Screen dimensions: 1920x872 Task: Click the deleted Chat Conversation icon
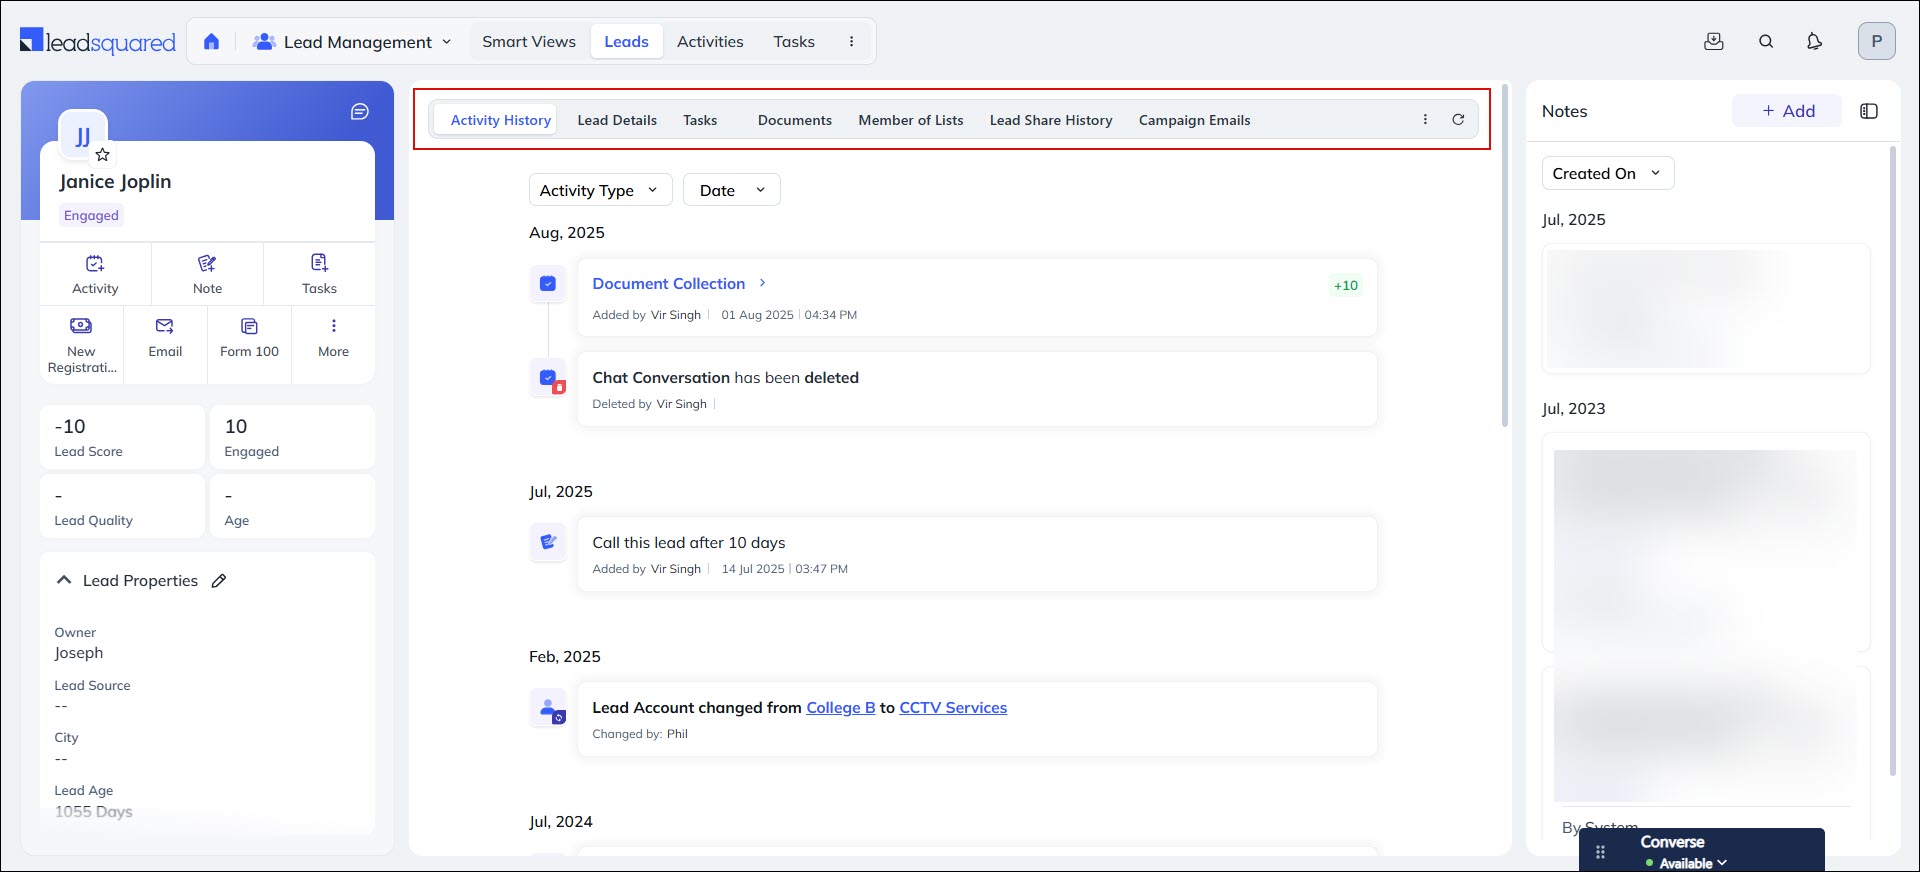tap(548, 378)
